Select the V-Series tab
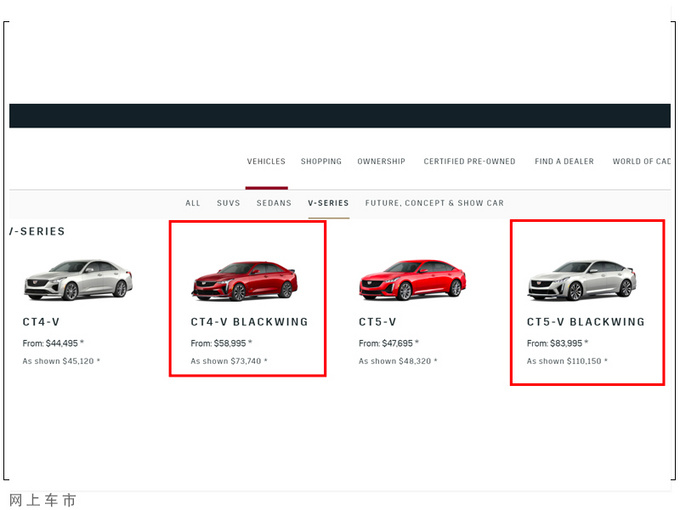Image resolution: width=680 pixels, height=510 pixels. coord(328,203)
